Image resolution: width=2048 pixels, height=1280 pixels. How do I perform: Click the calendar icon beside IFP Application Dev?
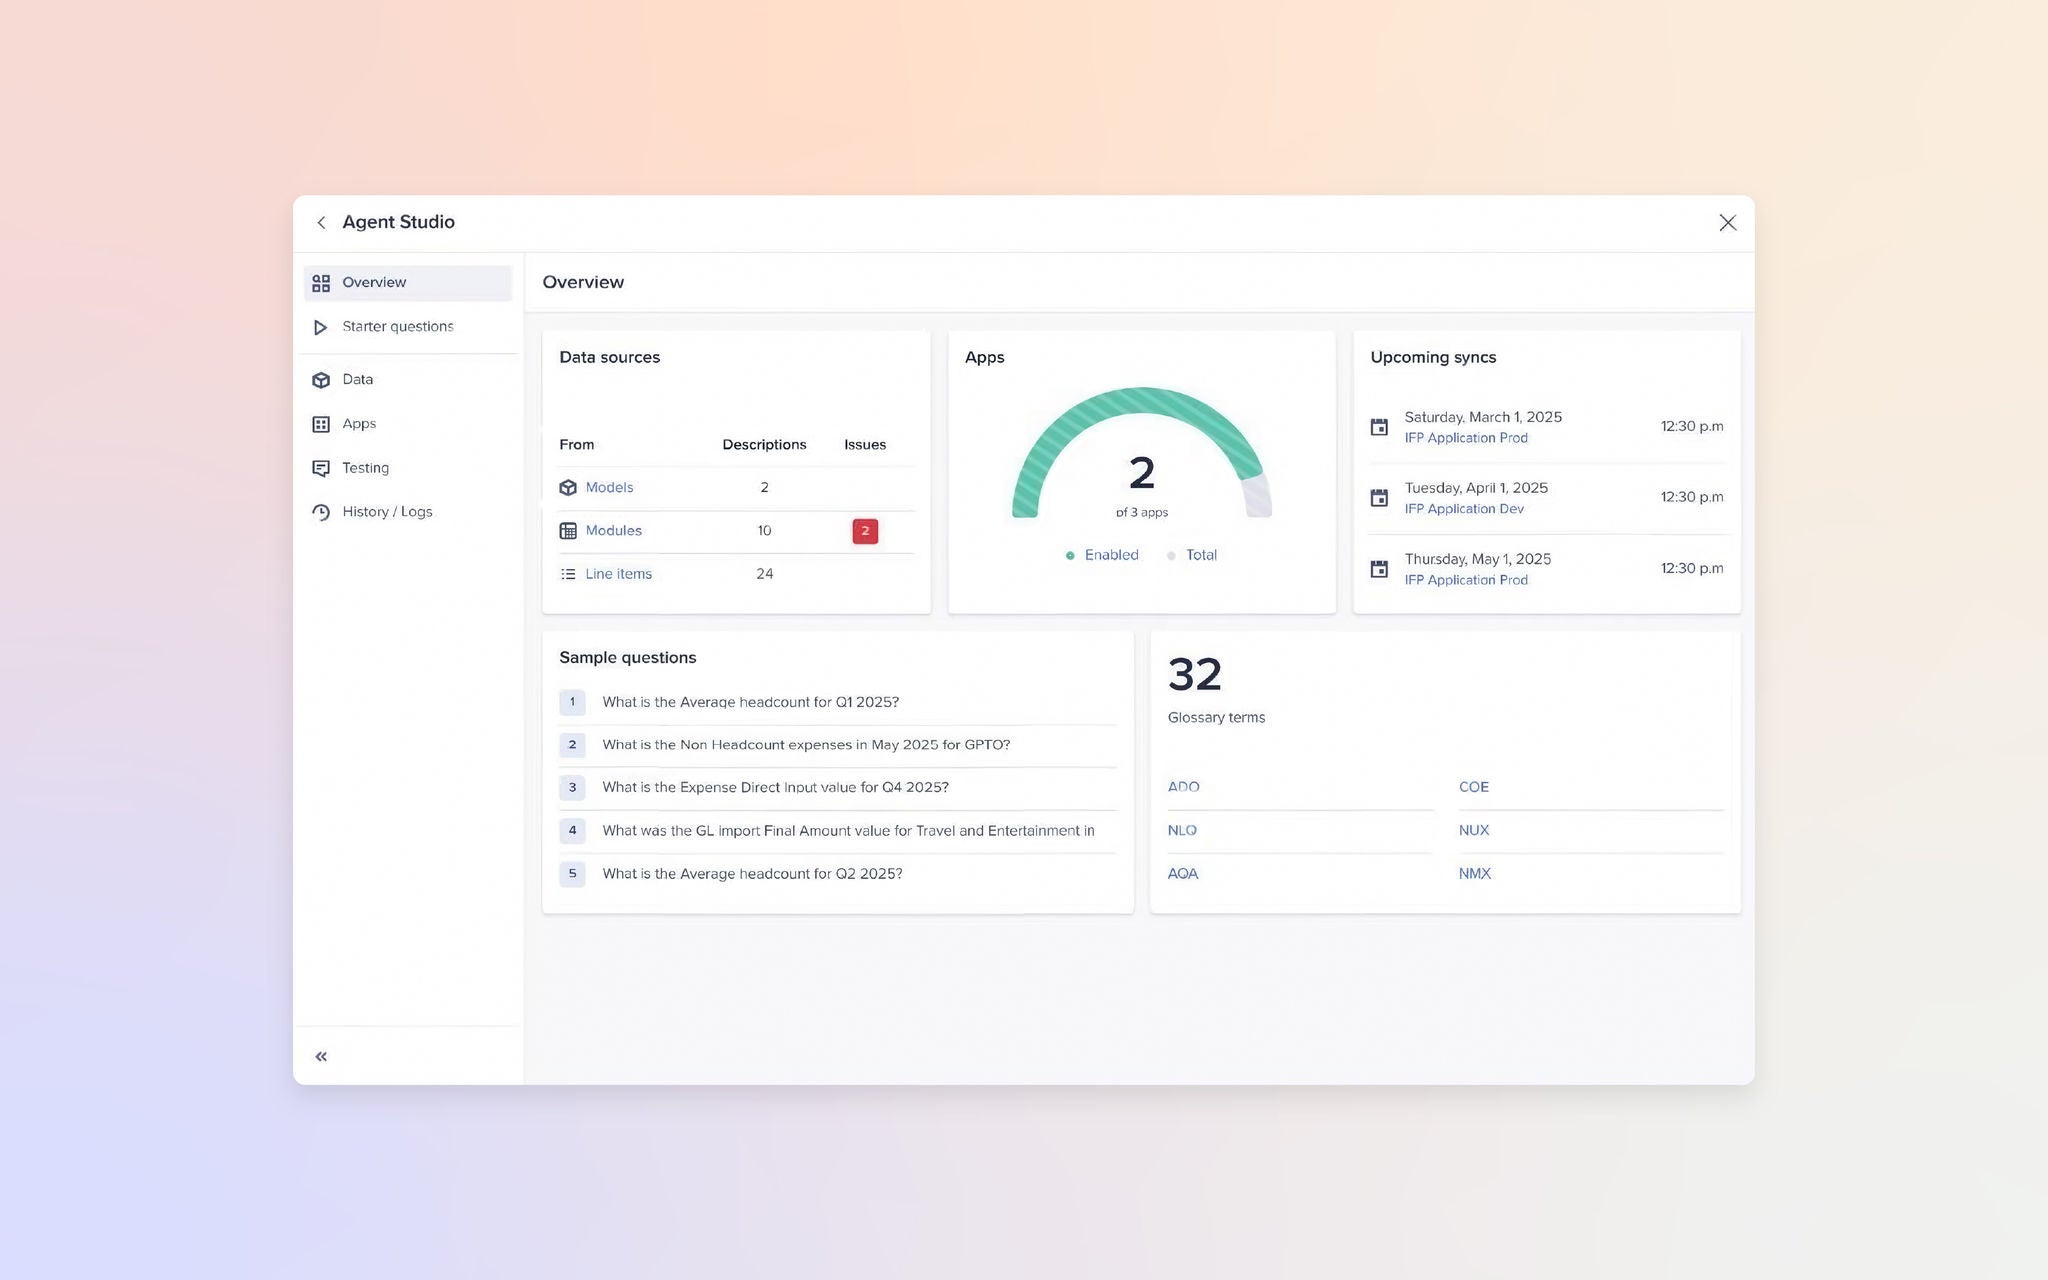click(1379, 497)
